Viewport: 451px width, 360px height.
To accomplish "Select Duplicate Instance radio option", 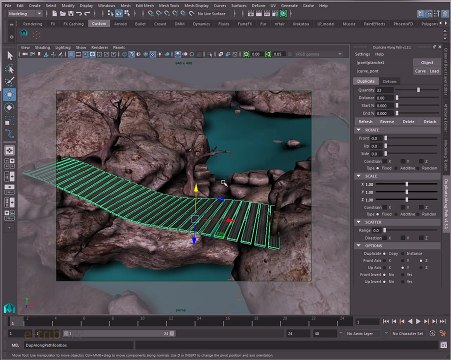I will point(403,254).
